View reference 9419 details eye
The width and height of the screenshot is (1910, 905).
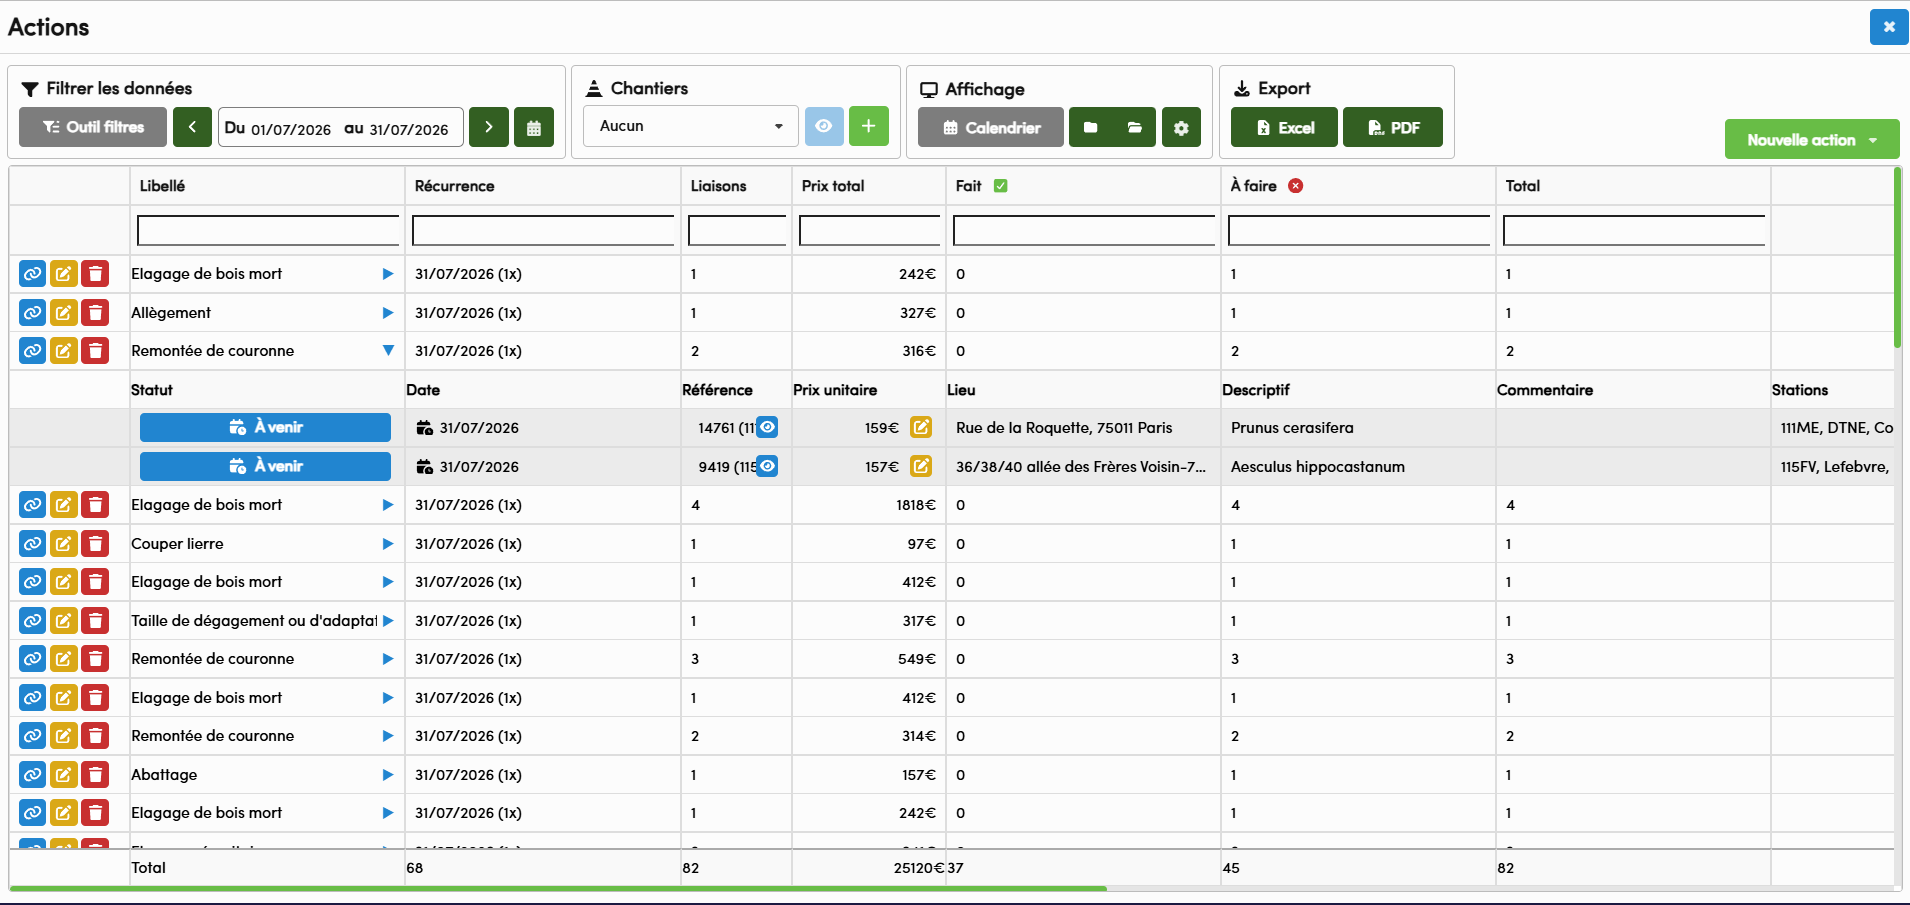pos(767,466)
